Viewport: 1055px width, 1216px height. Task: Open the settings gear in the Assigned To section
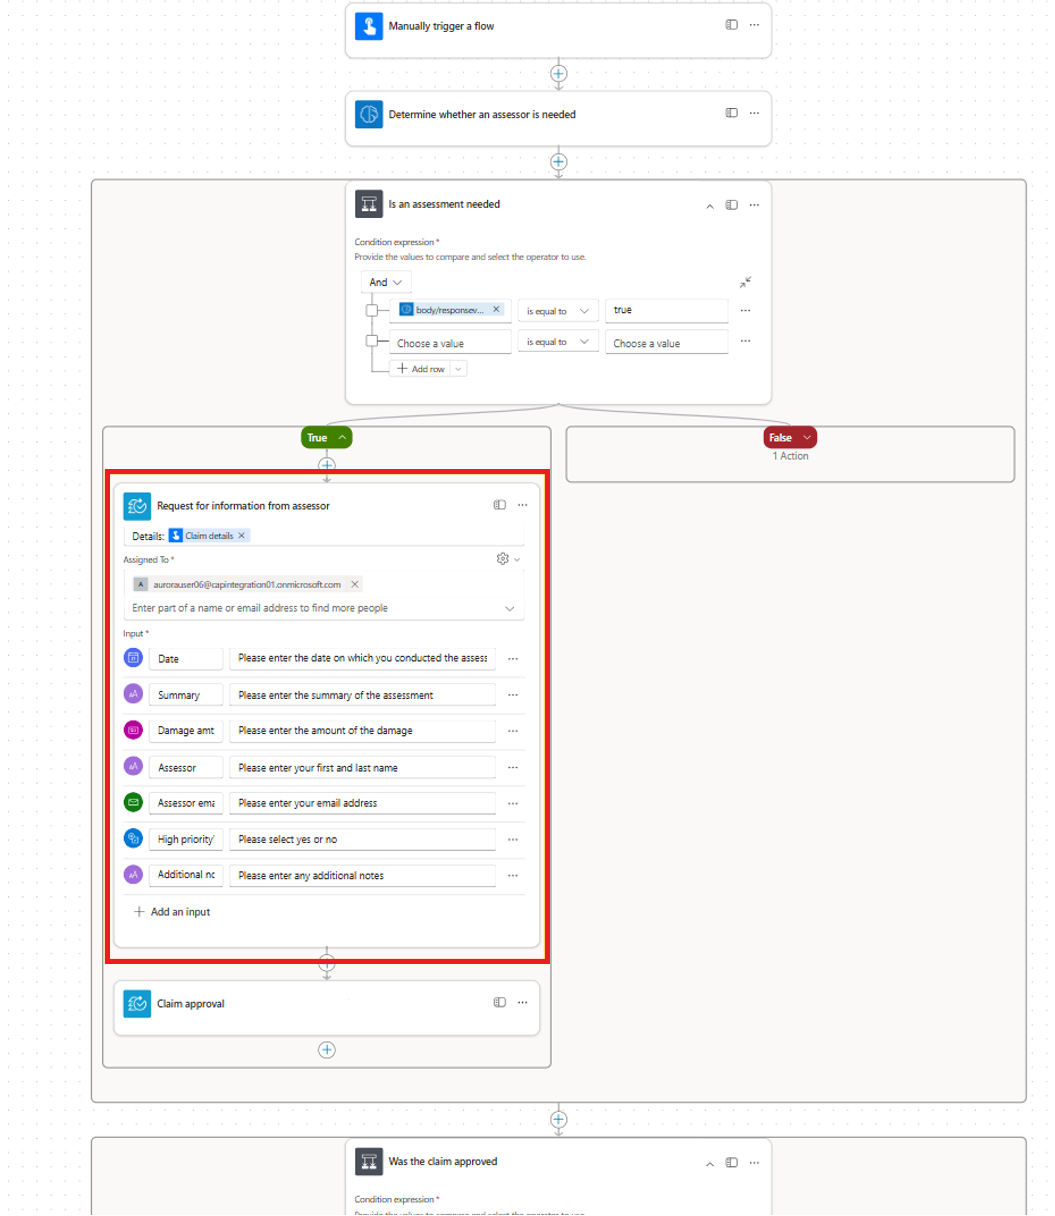[x=501, y=558]
